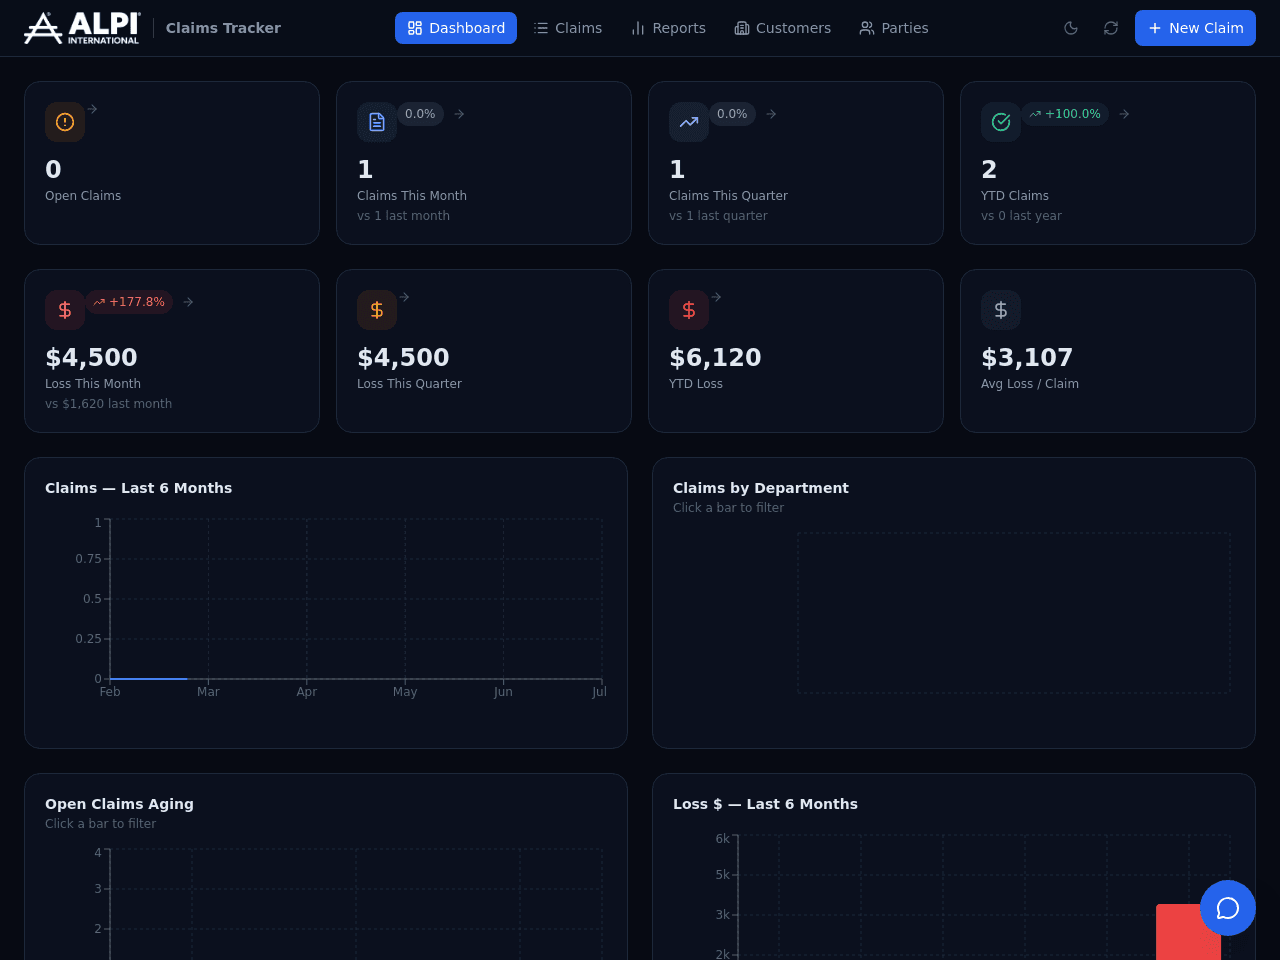Viewport: 1280px width, 960px height.
Task: Click the Open Claims Aging heading
Action: pyautogui.click(x=119, y=804)
